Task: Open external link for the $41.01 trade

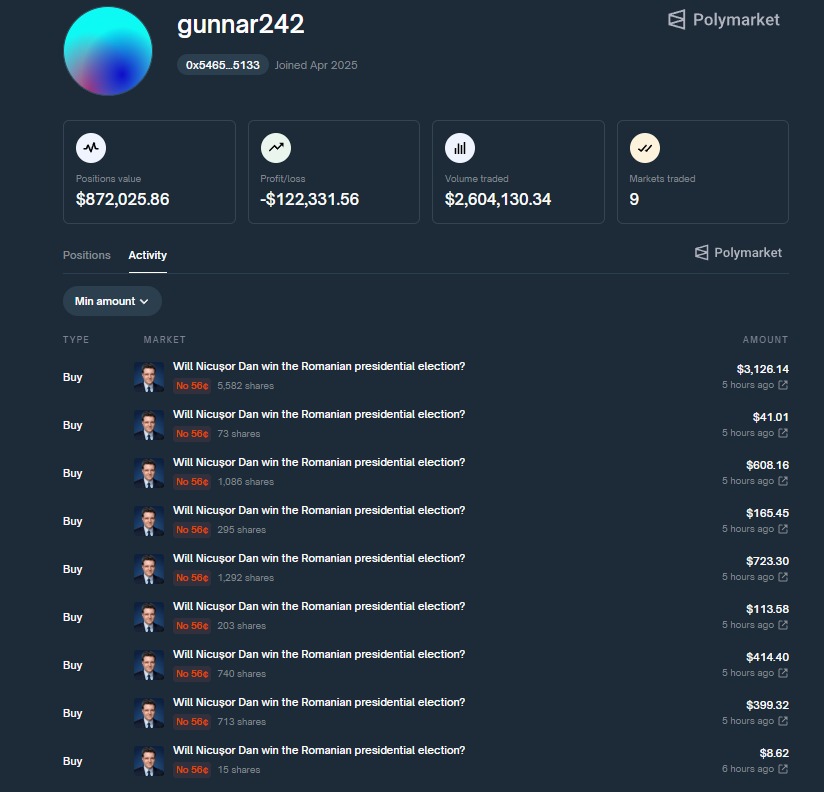Action: tap(783, 433)
